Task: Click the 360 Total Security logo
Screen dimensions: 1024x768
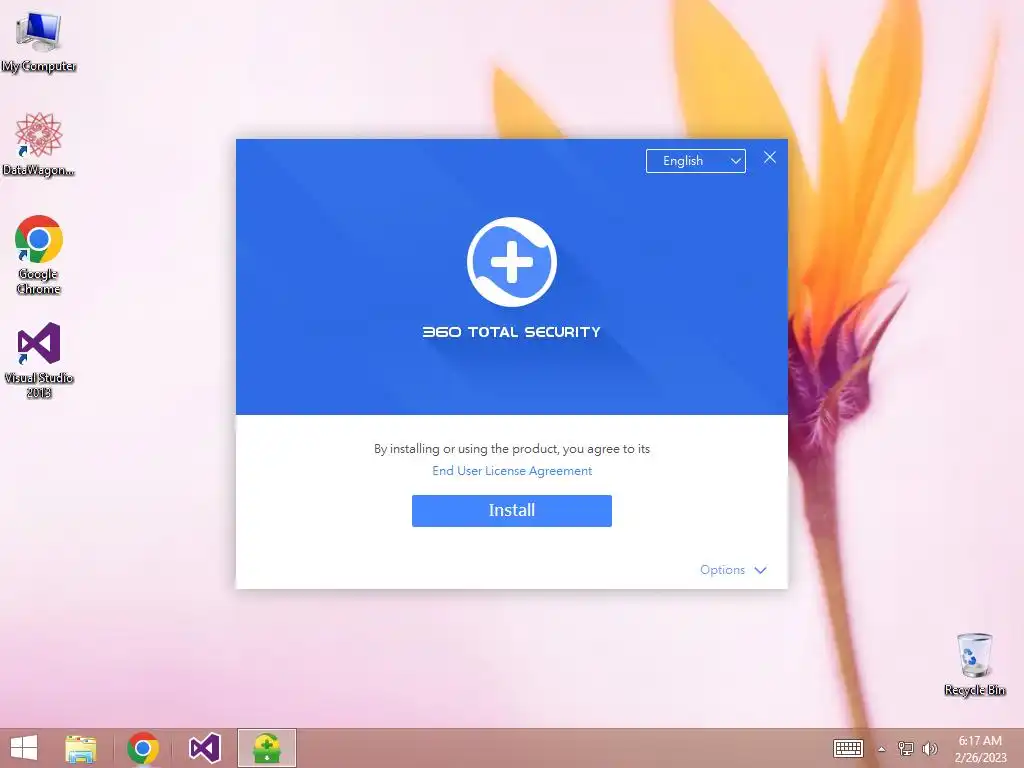Action: (512, 262)
